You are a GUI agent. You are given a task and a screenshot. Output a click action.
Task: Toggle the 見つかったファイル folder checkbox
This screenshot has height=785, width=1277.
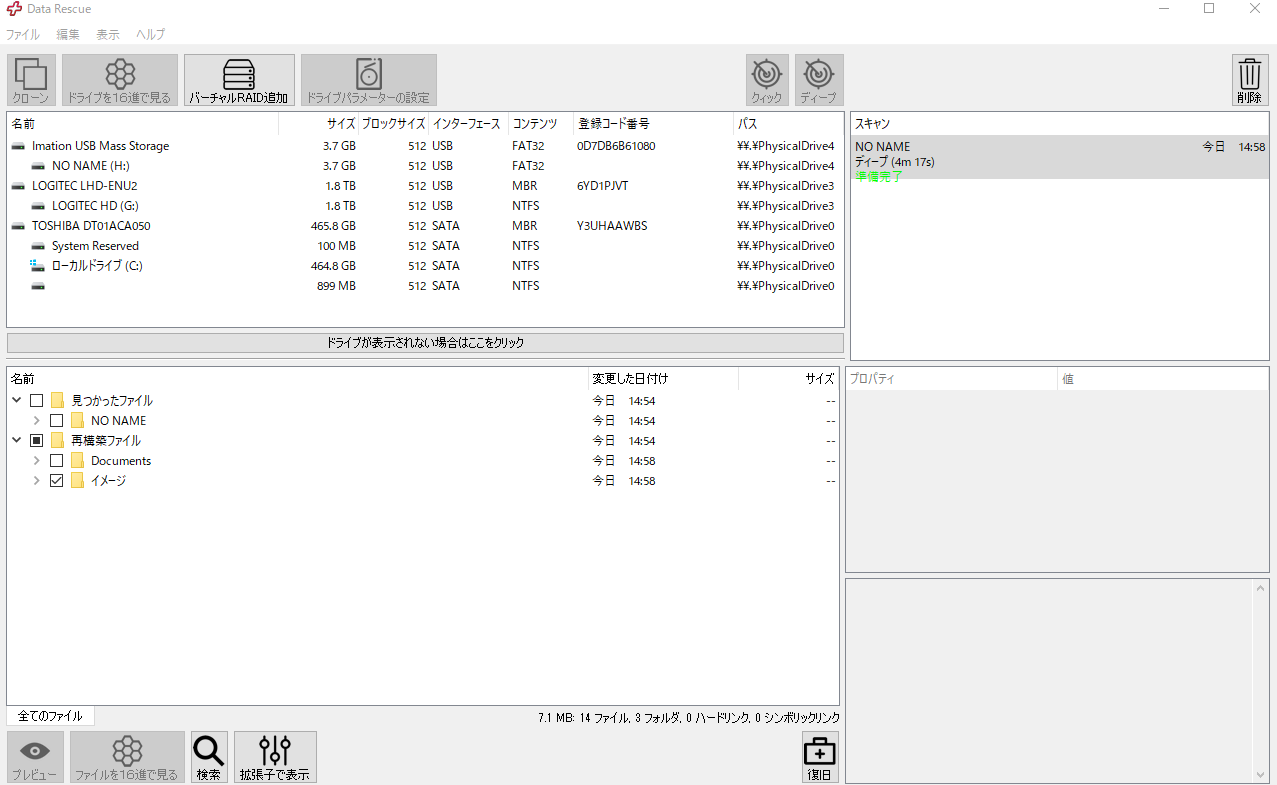(x=37, y=401)
